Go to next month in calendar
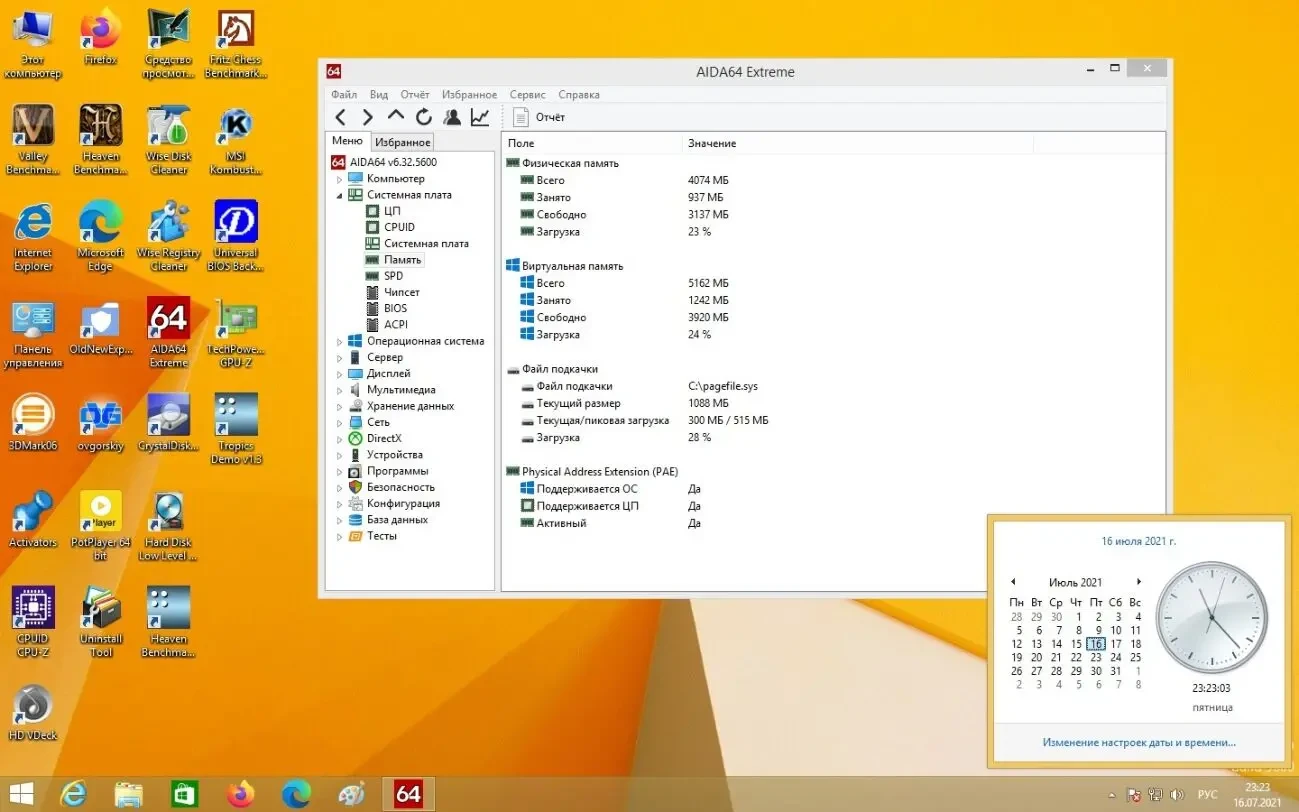Viewport: 1299px width, 812px height. 1138,582
